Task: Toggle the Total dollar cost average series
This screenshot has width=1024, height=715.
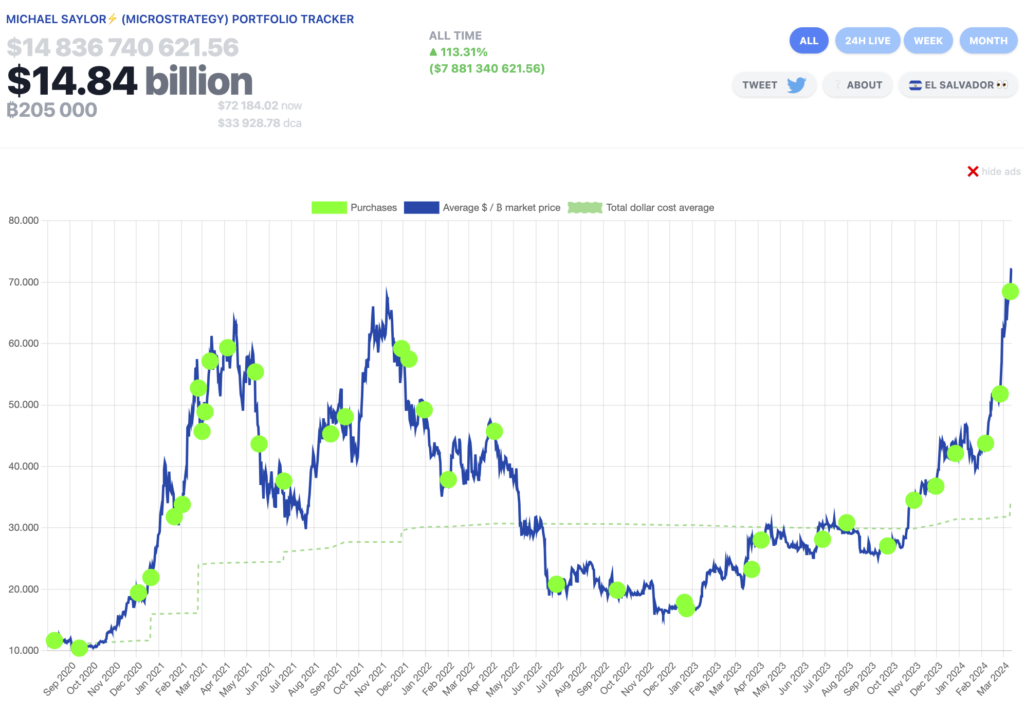Action: click(641, 208)
